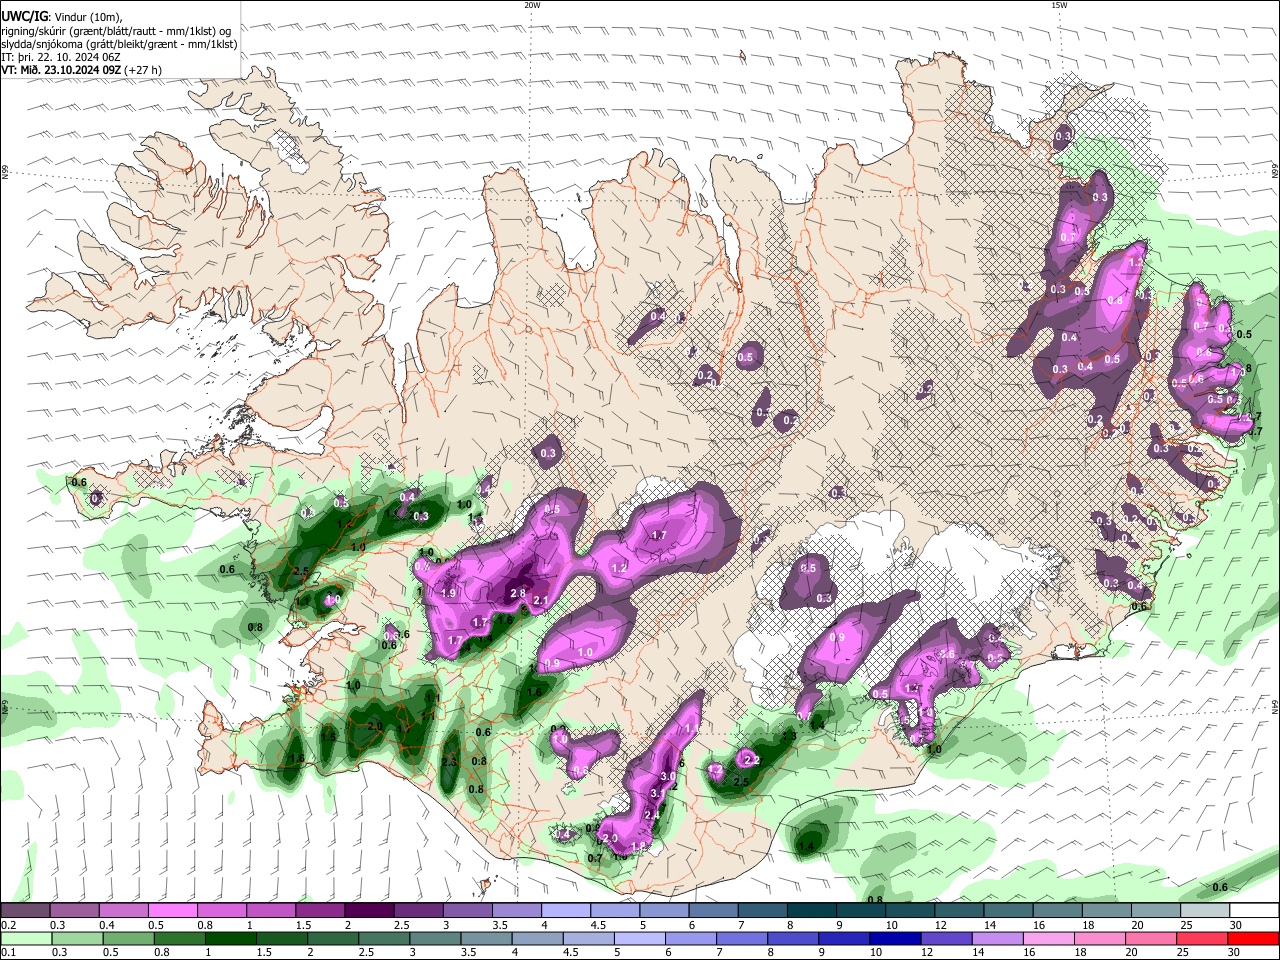This screenshot has width=1280, height=960.
Task: Click the green rain swatch labeled 0.5
Action: (x=128, y=939)
